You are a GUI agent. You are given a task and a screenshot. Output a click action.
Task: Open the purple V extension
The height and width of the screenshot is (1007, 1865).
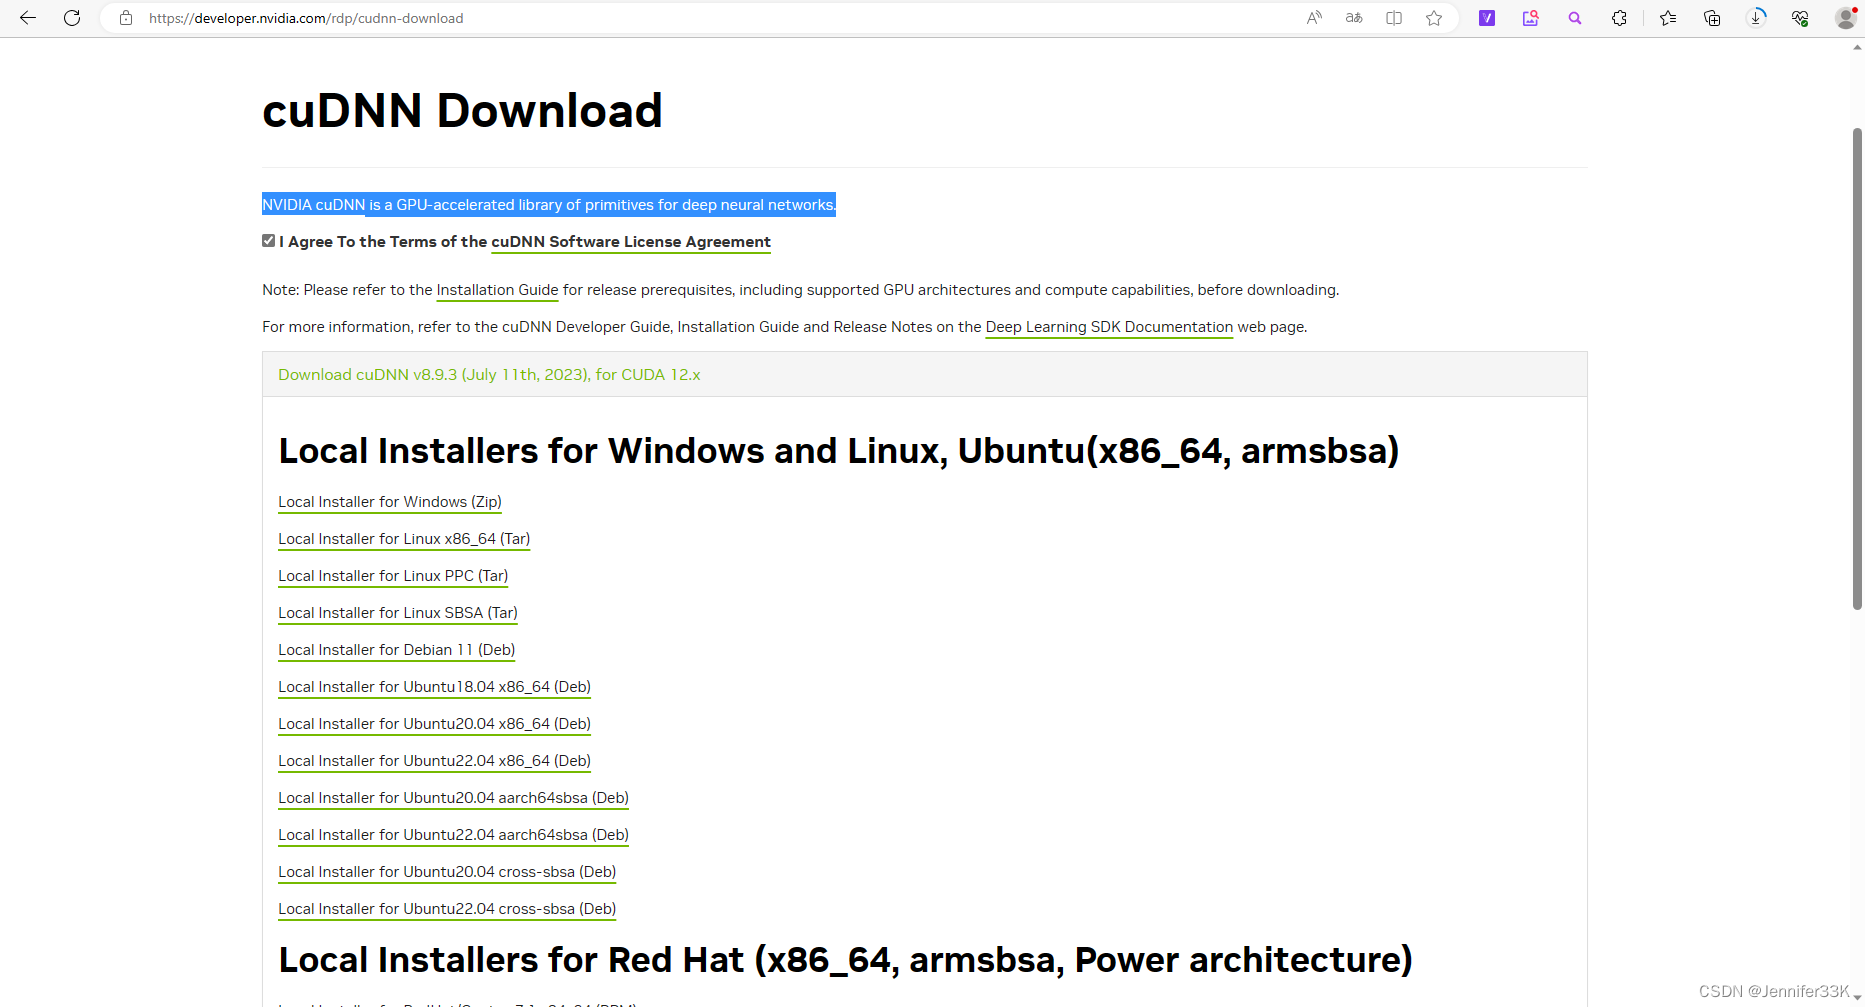(x=1487, y=18)
